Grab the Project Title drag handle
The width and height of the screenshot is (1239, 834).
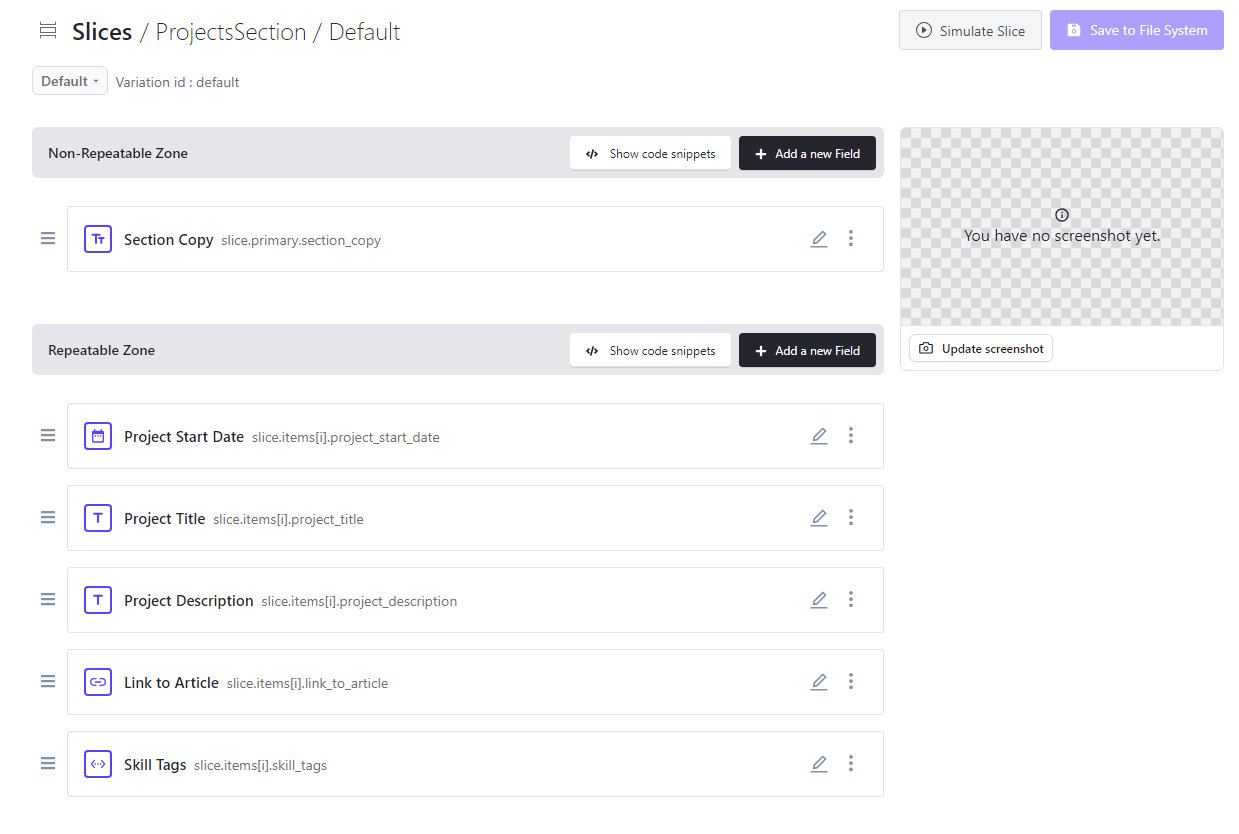point(48,518)
